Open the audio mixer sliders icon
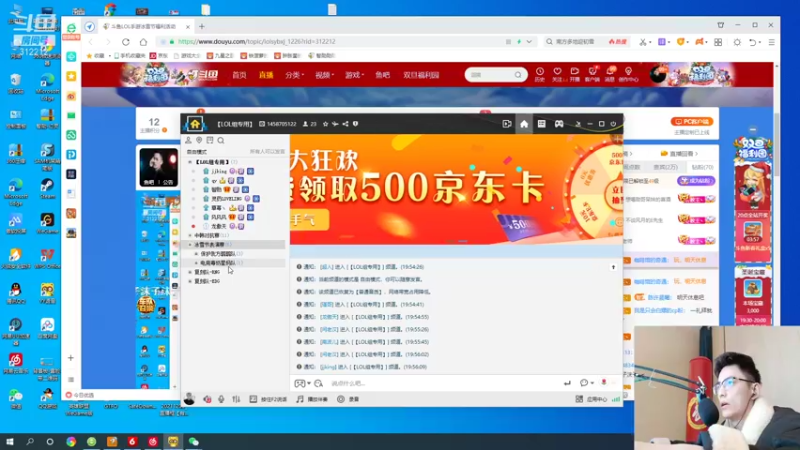This screenshot has width=800, height=450. click(236, 399)
